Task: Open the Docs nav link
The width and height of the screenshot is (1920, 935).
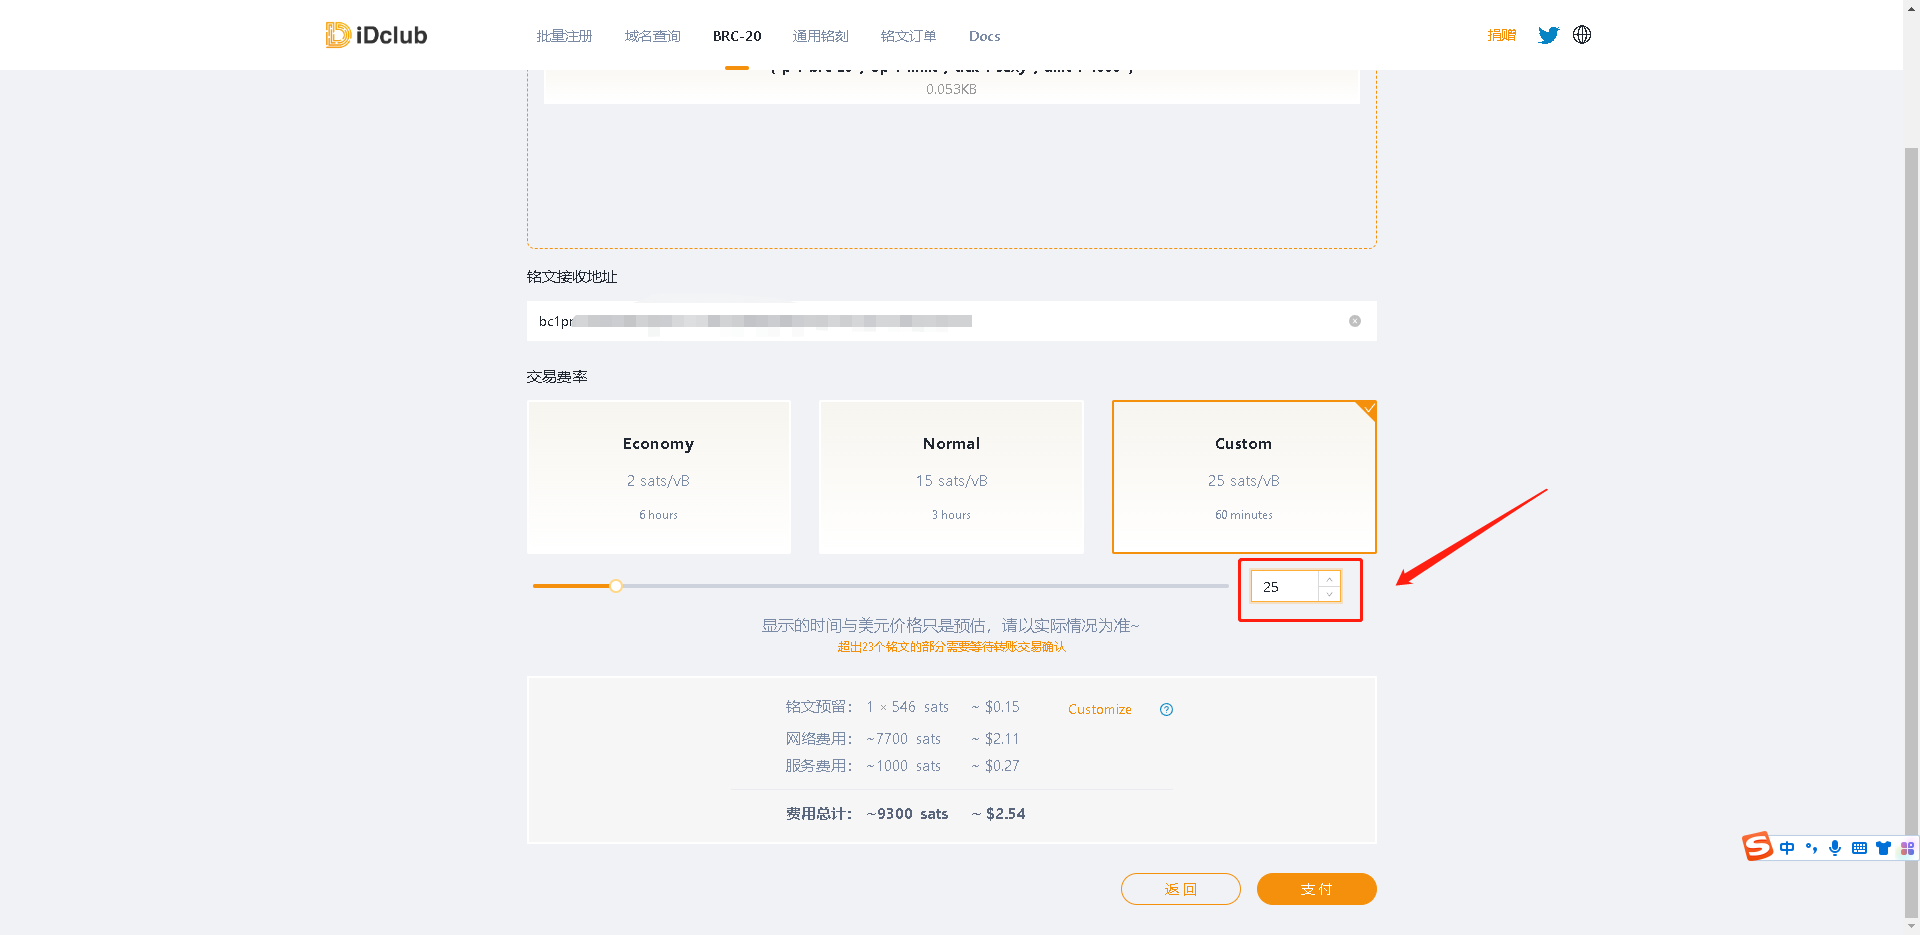Action: 984,36
